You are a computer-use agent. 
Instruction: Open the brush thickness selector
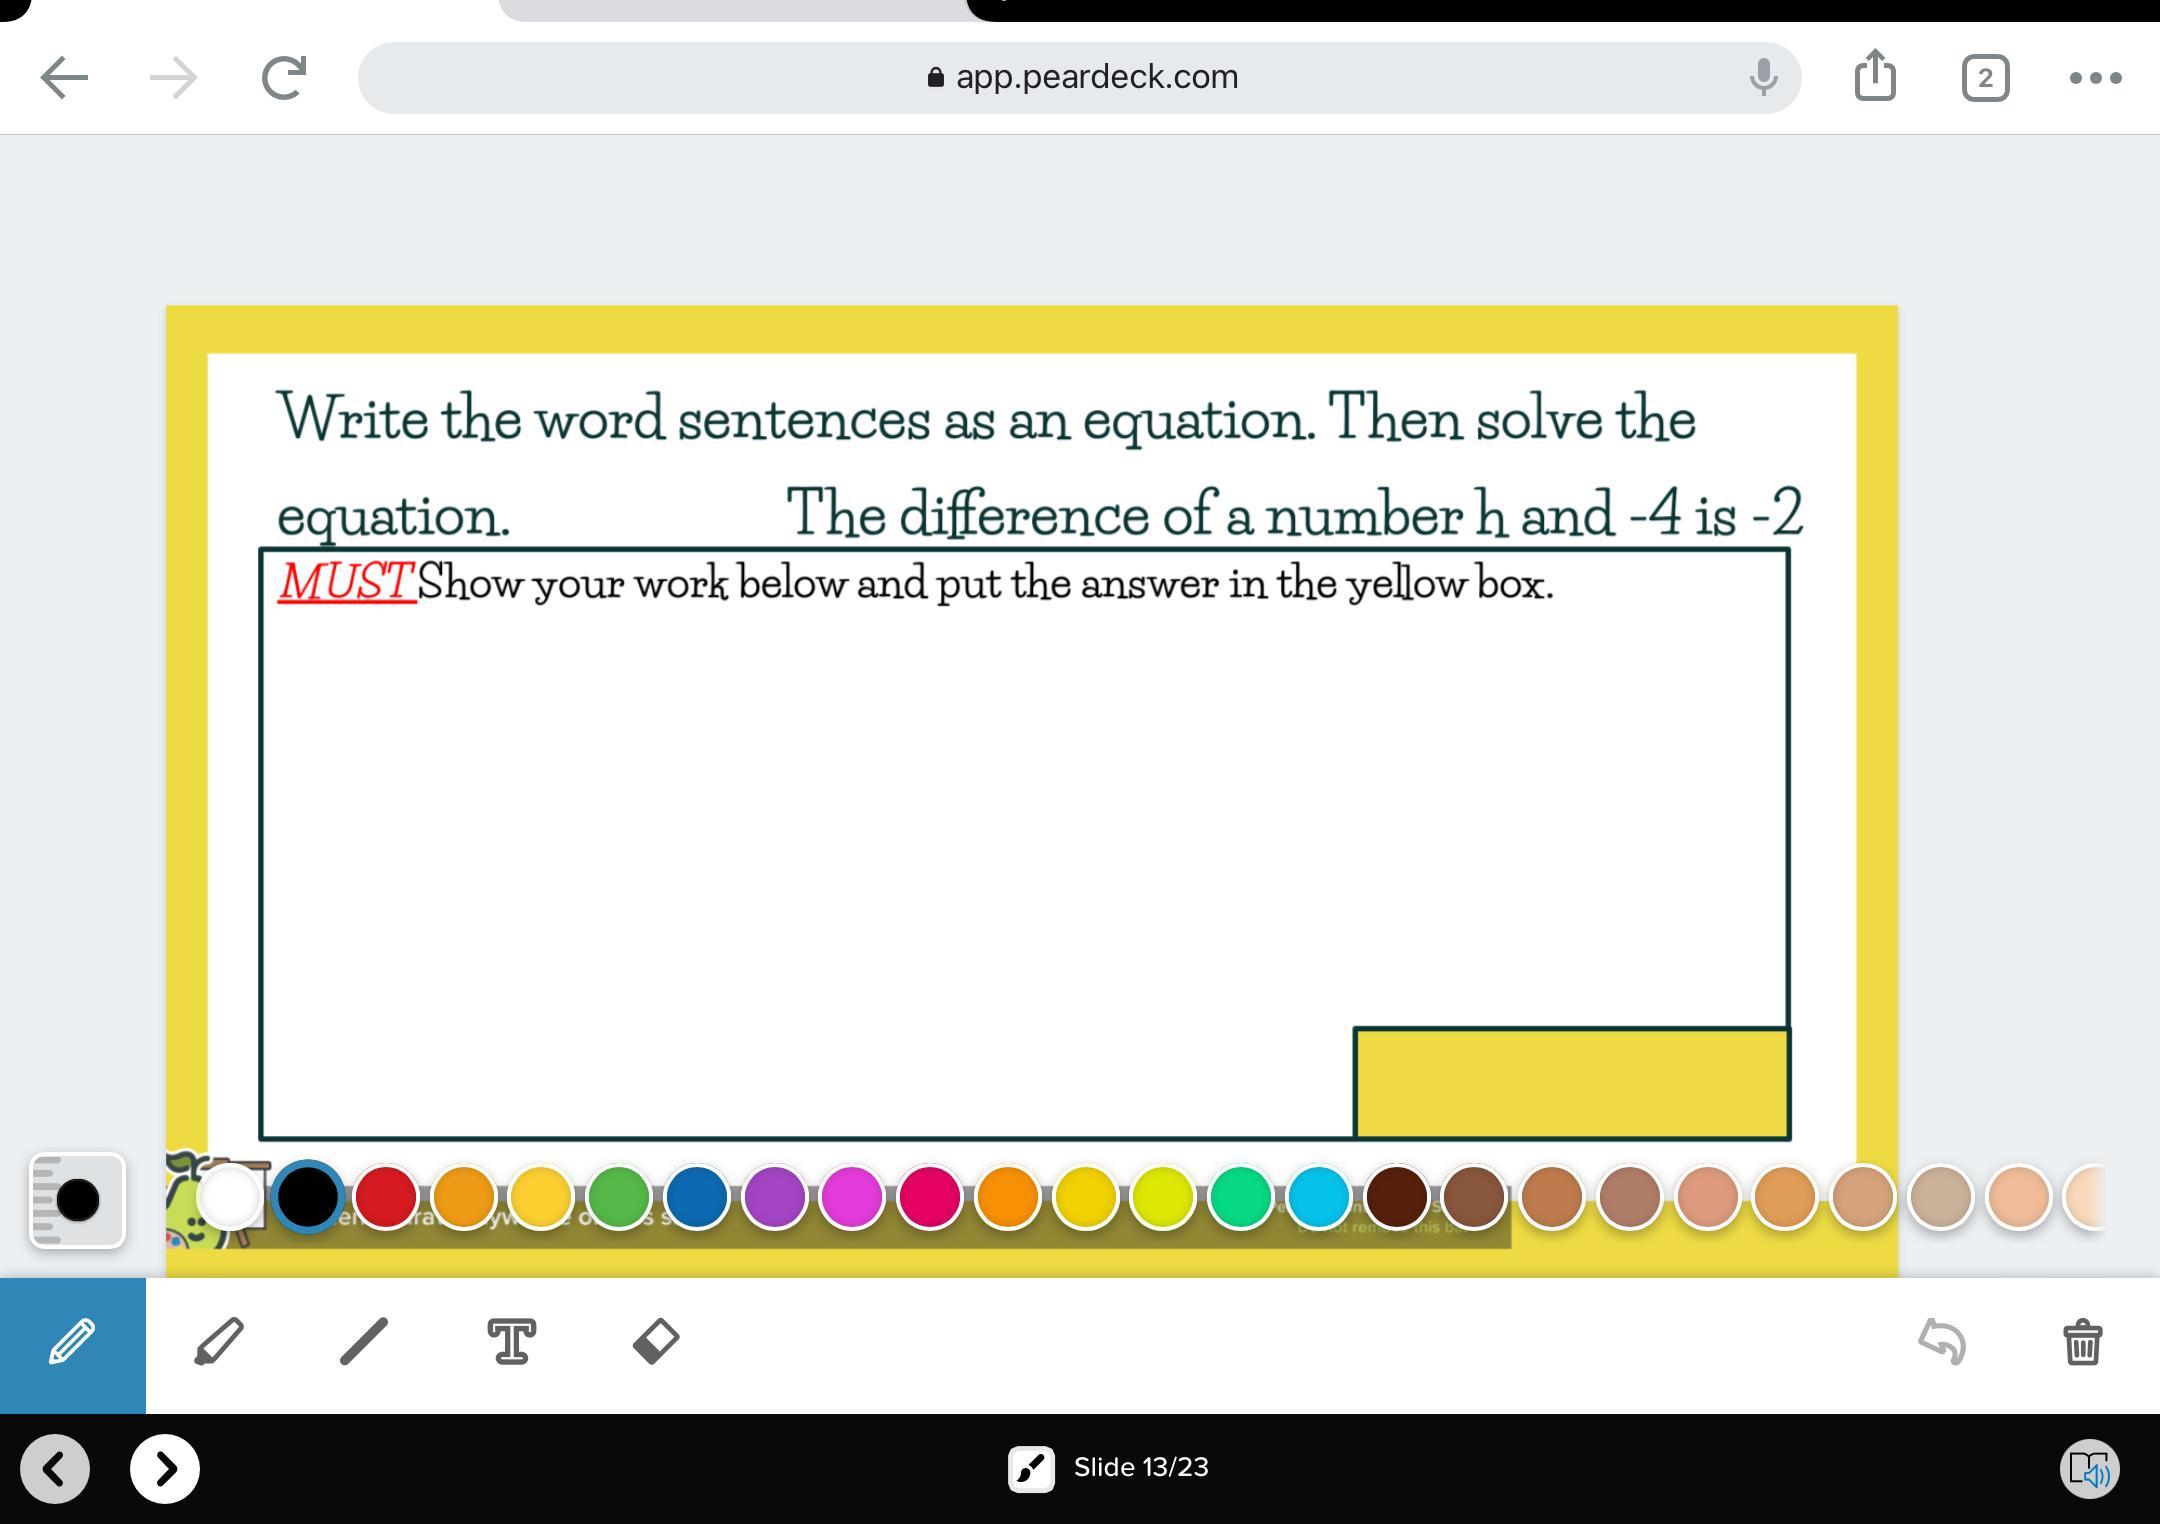[x=77, y=1200]
